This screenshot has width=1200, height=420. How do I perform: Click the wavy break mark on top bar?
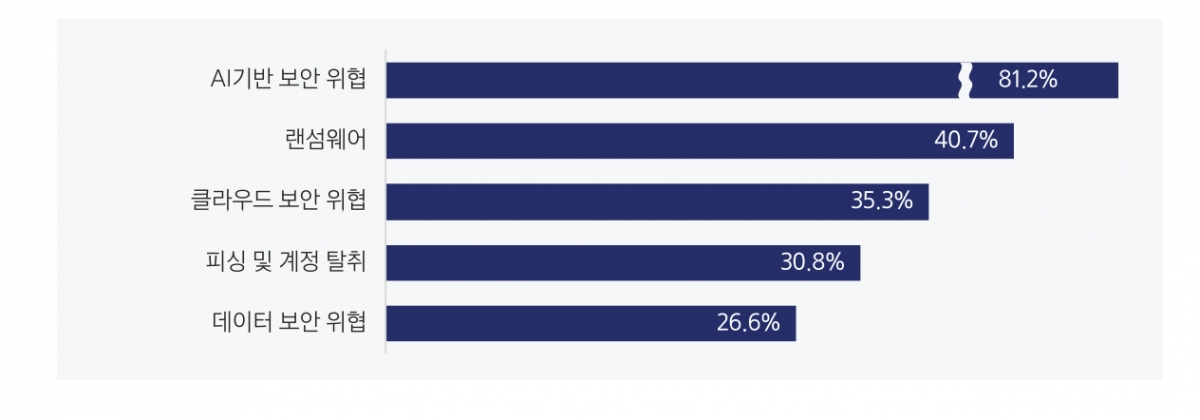coord(965,80)
